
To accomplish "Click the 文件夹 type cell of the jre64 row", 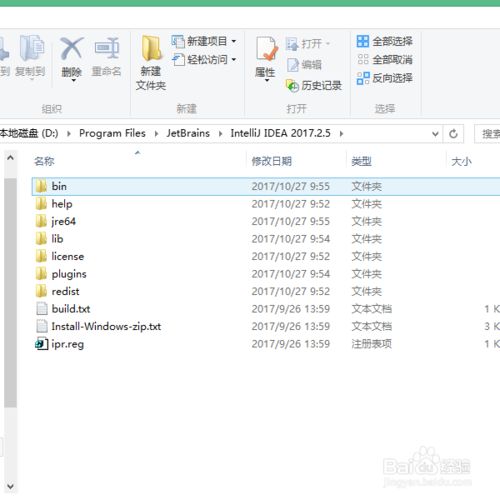I will tap(367, 221).
